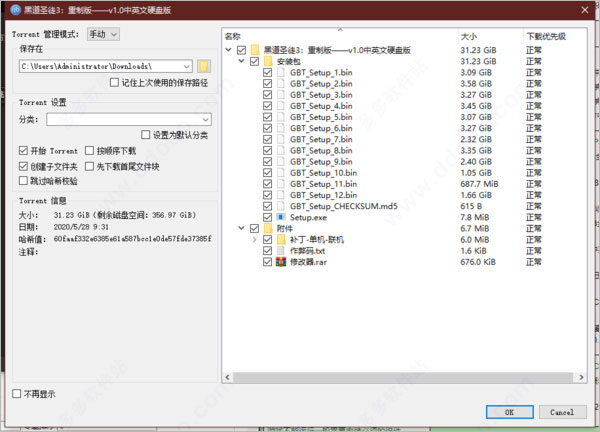
Task: Click the 修改器.rar archive icon
Action: [x=281, y=262]
